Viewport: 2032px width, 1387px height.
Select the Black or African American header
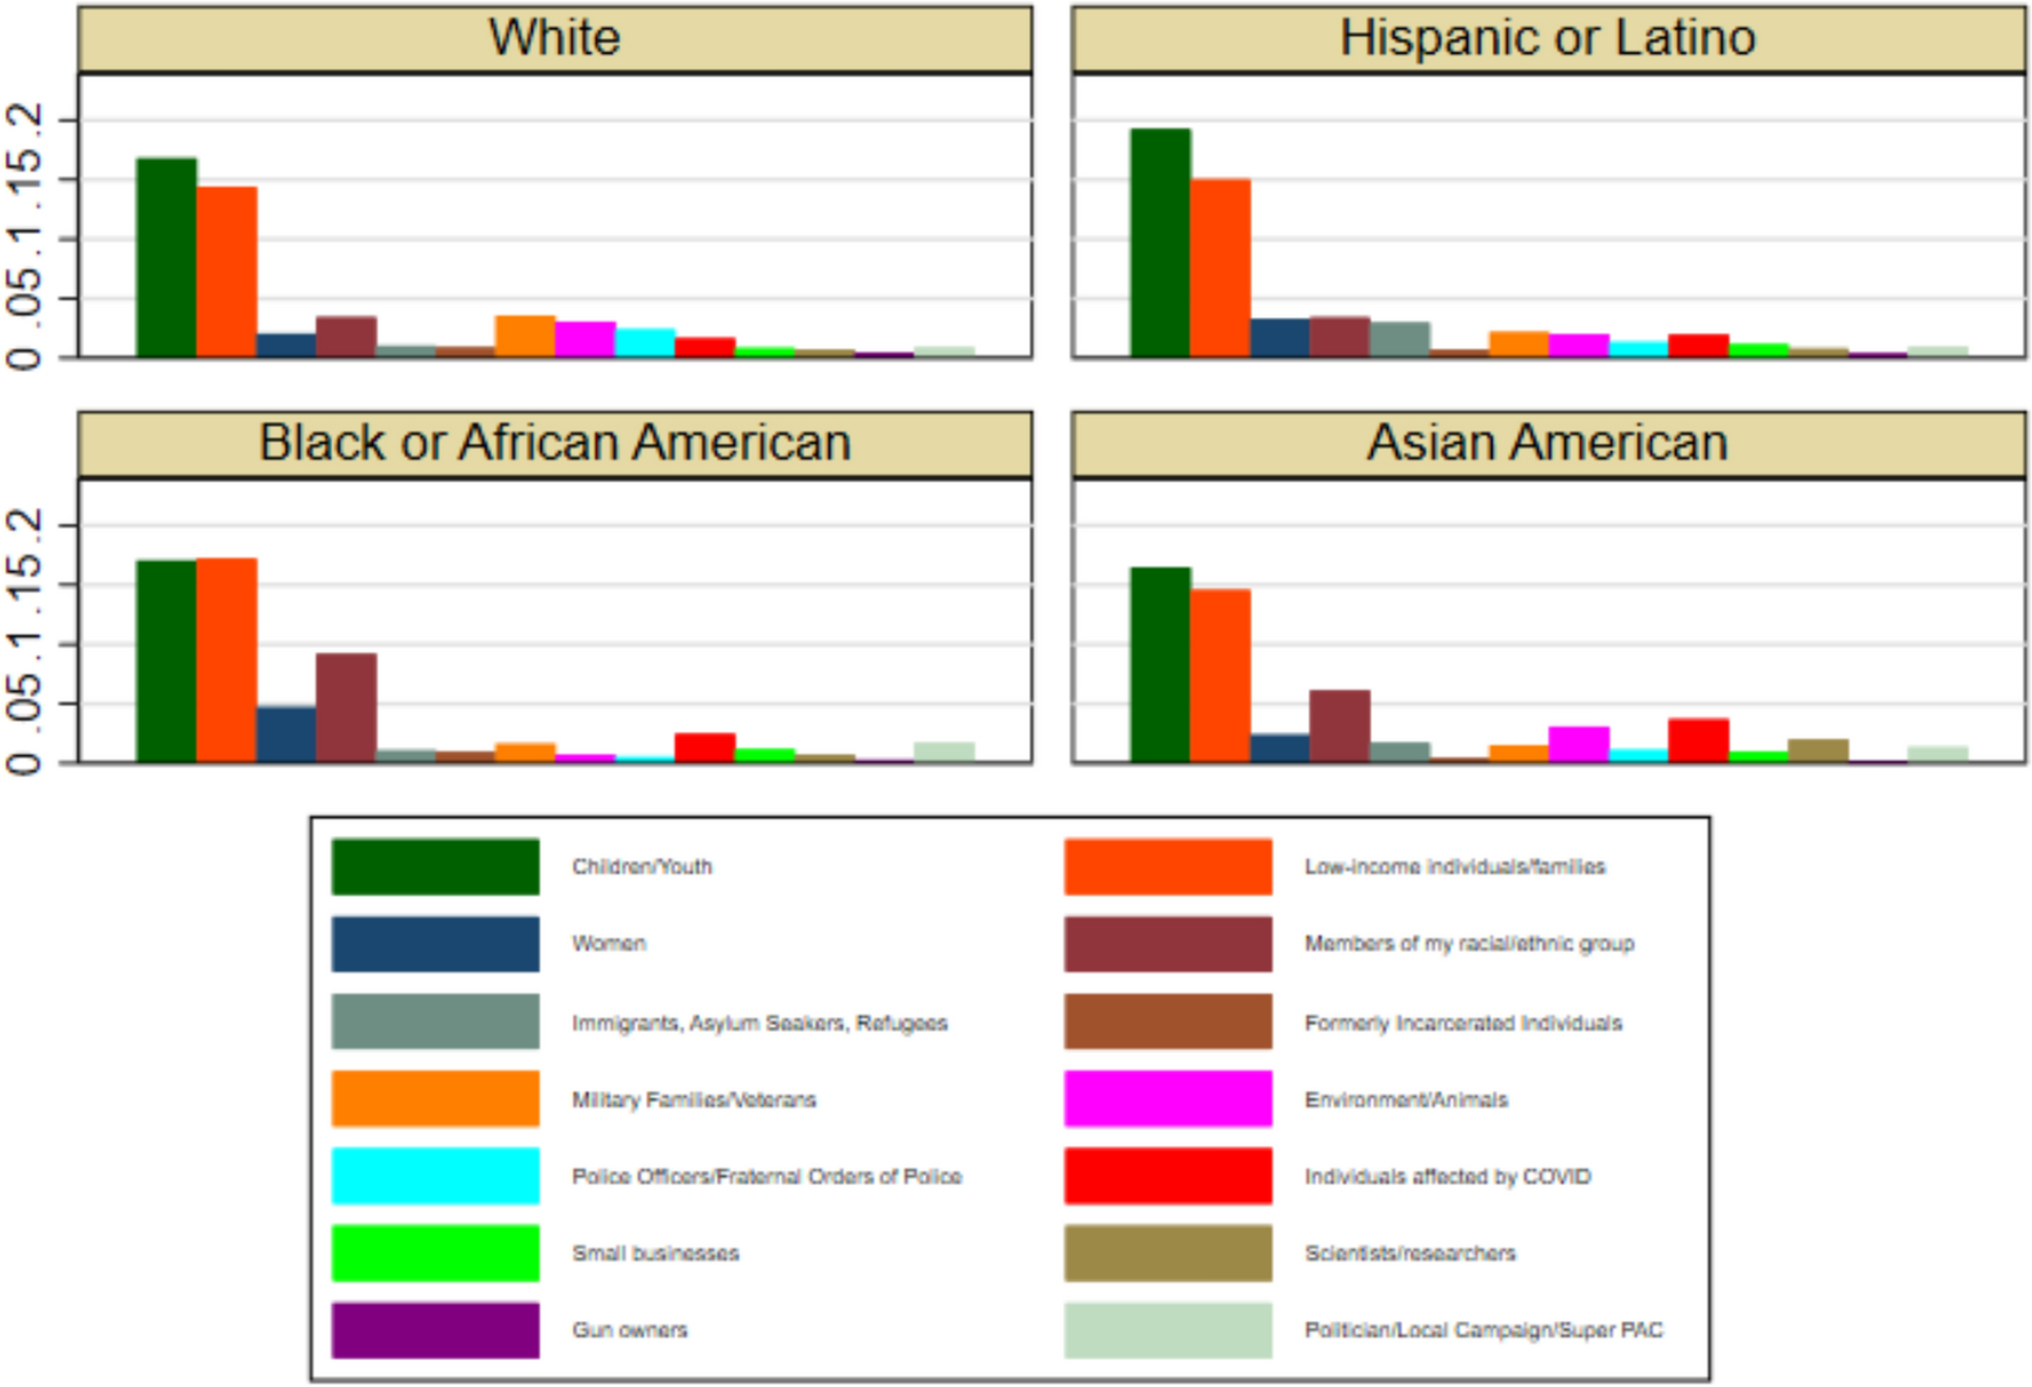554,443
